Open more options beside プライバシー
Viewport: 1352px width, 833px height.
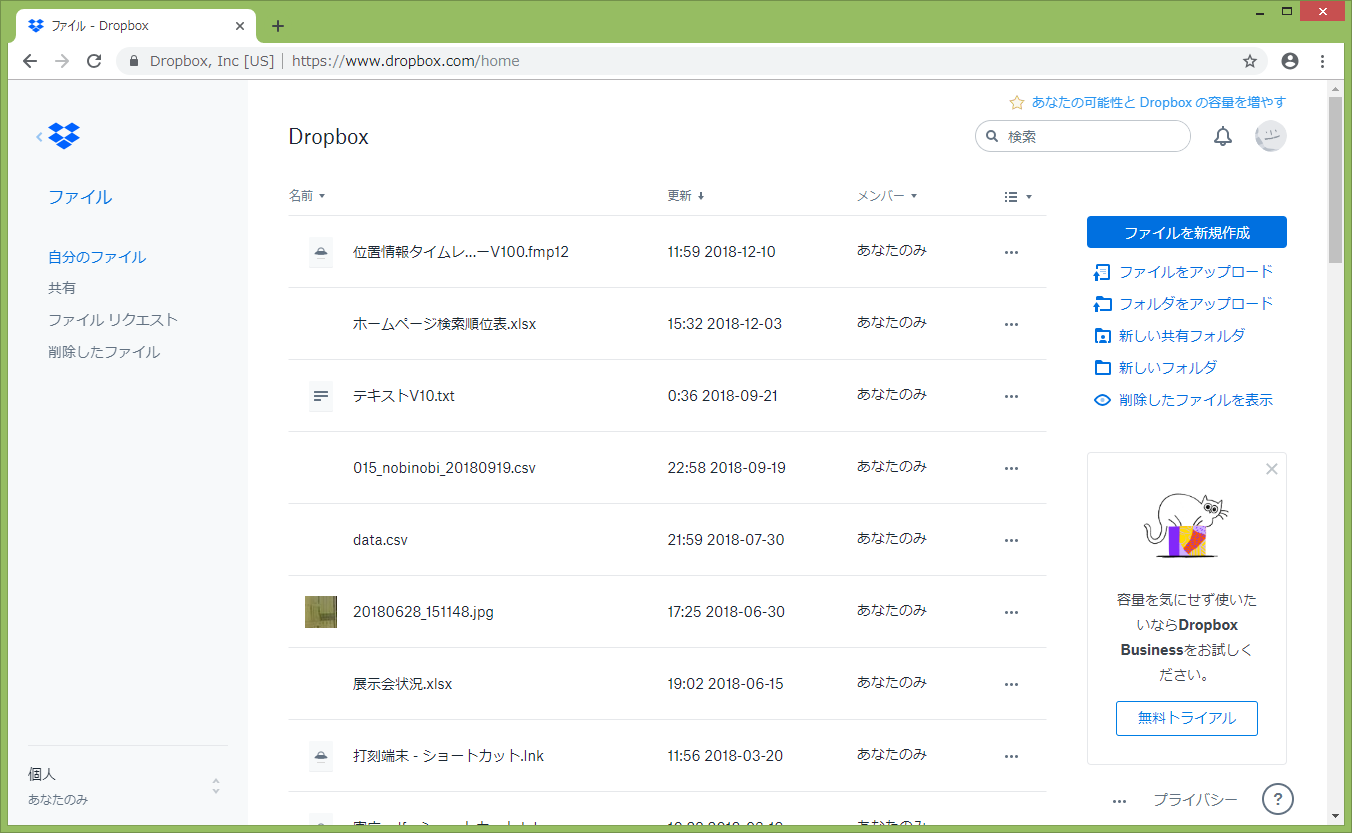pos(1119,801)
